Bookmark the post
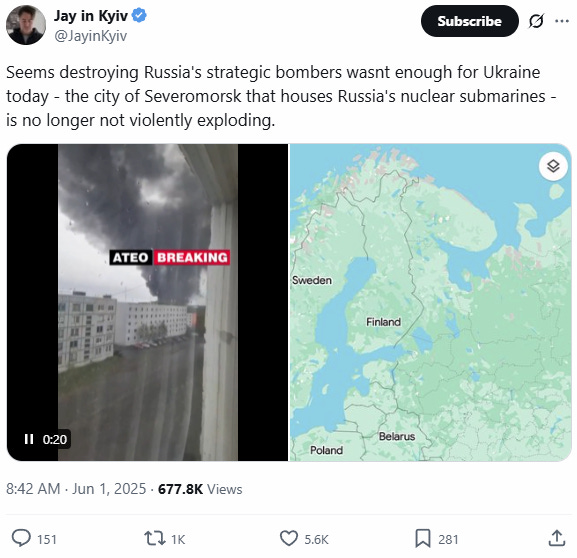This screenshot has width=577, height=558. [x=423, y=538]
